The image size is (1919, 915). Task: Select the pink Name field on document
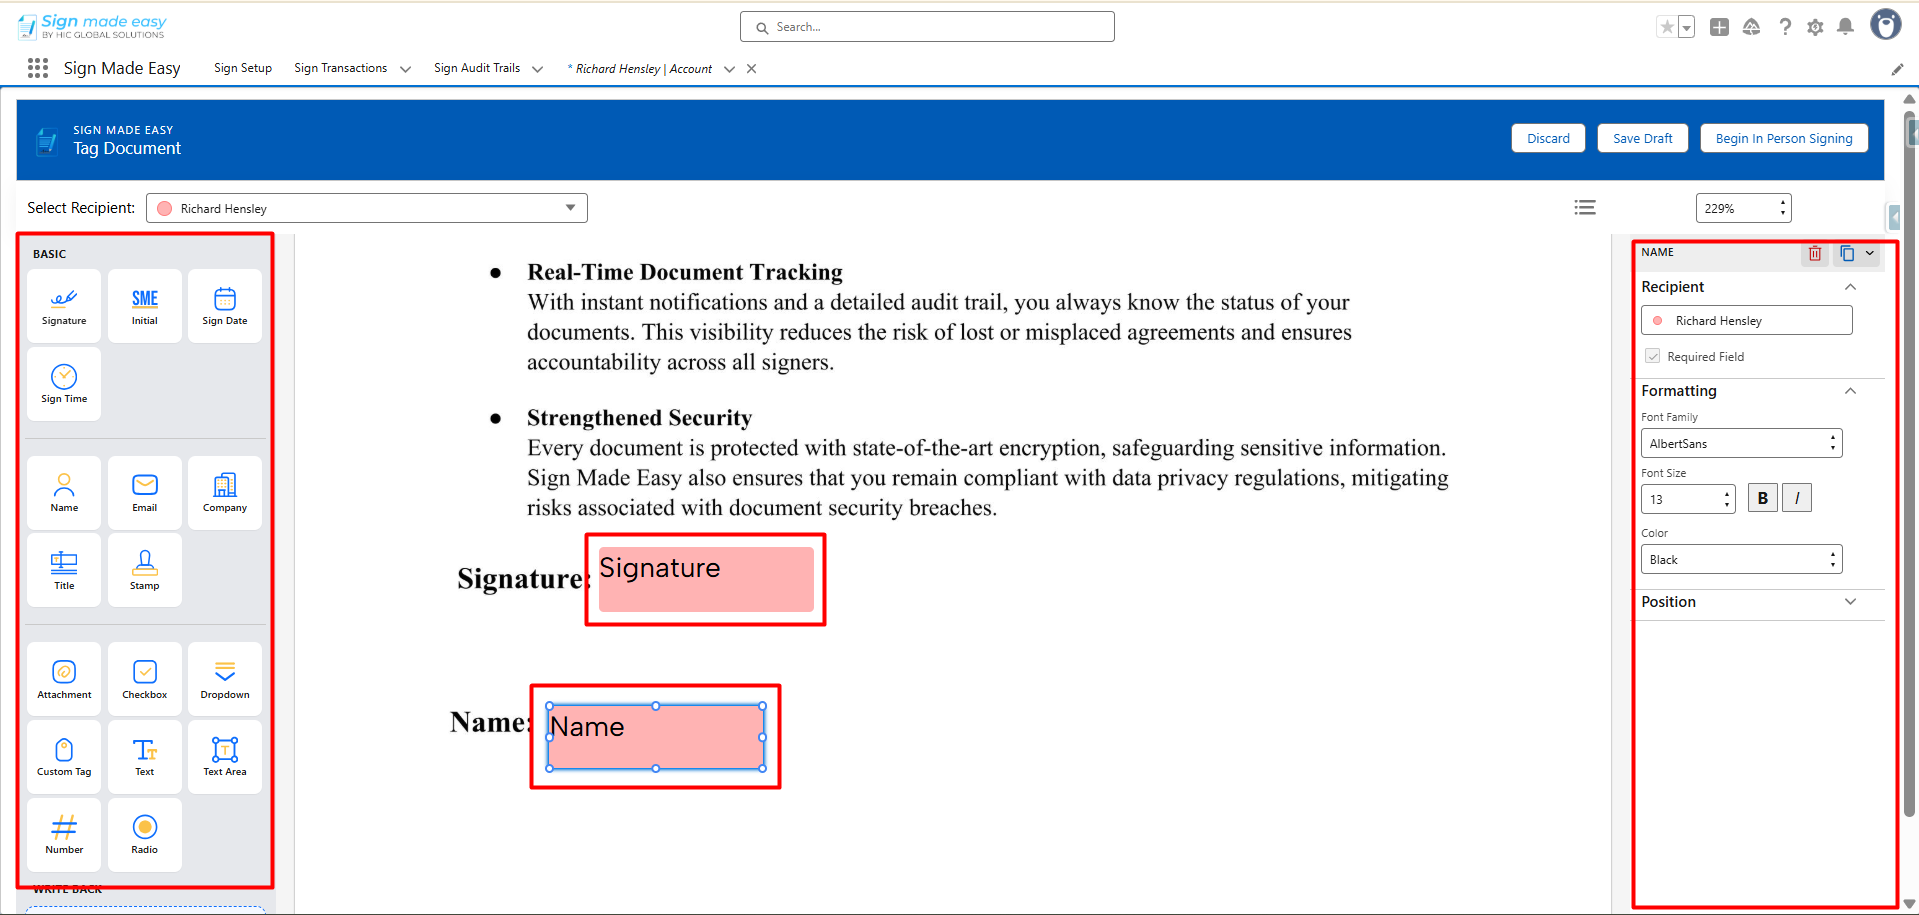(656, 737)
